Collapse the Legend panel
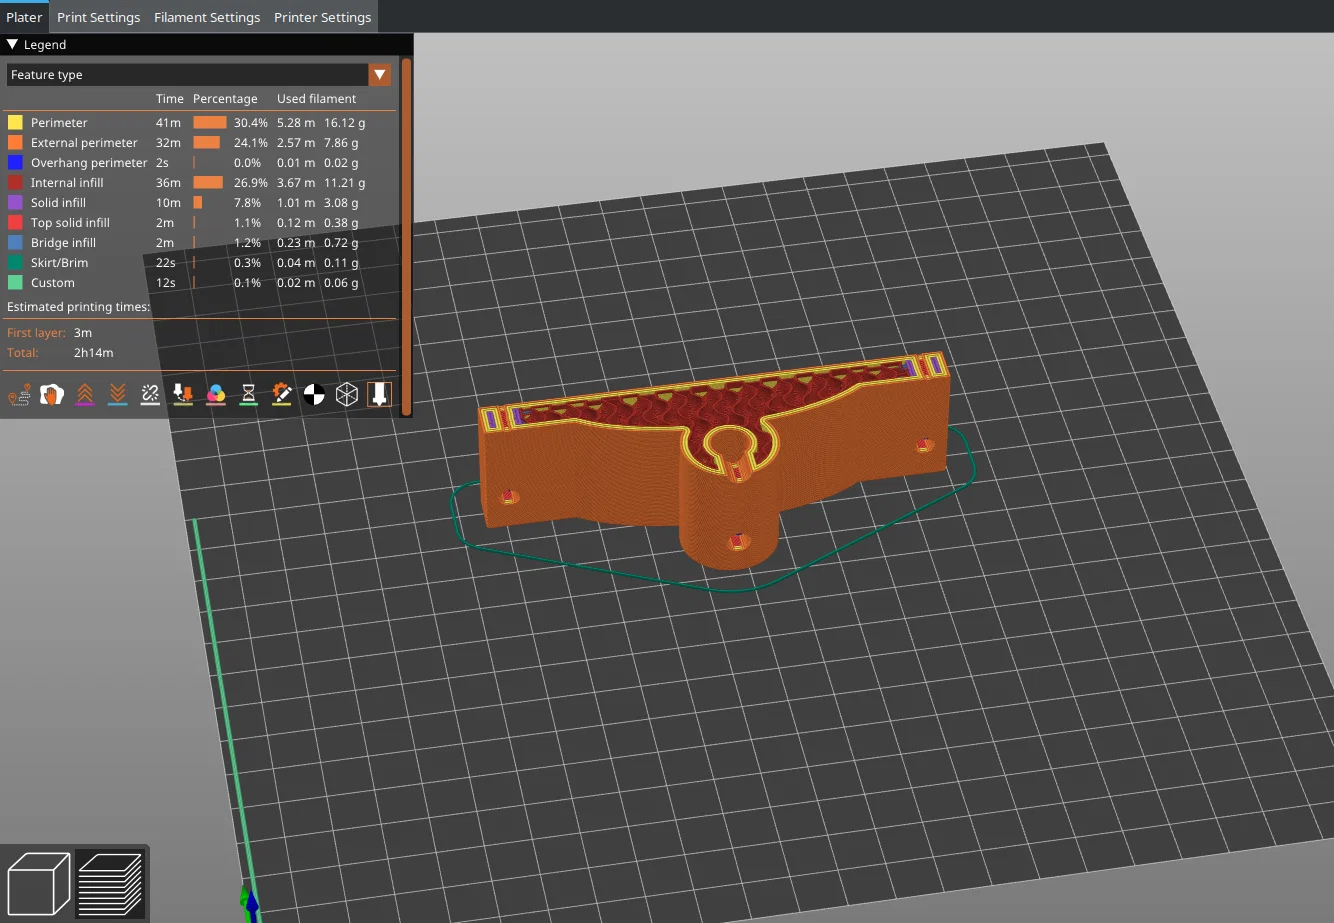Image resolution: width=1334 pixels, height=923 pixels. (x=12, y=45)
